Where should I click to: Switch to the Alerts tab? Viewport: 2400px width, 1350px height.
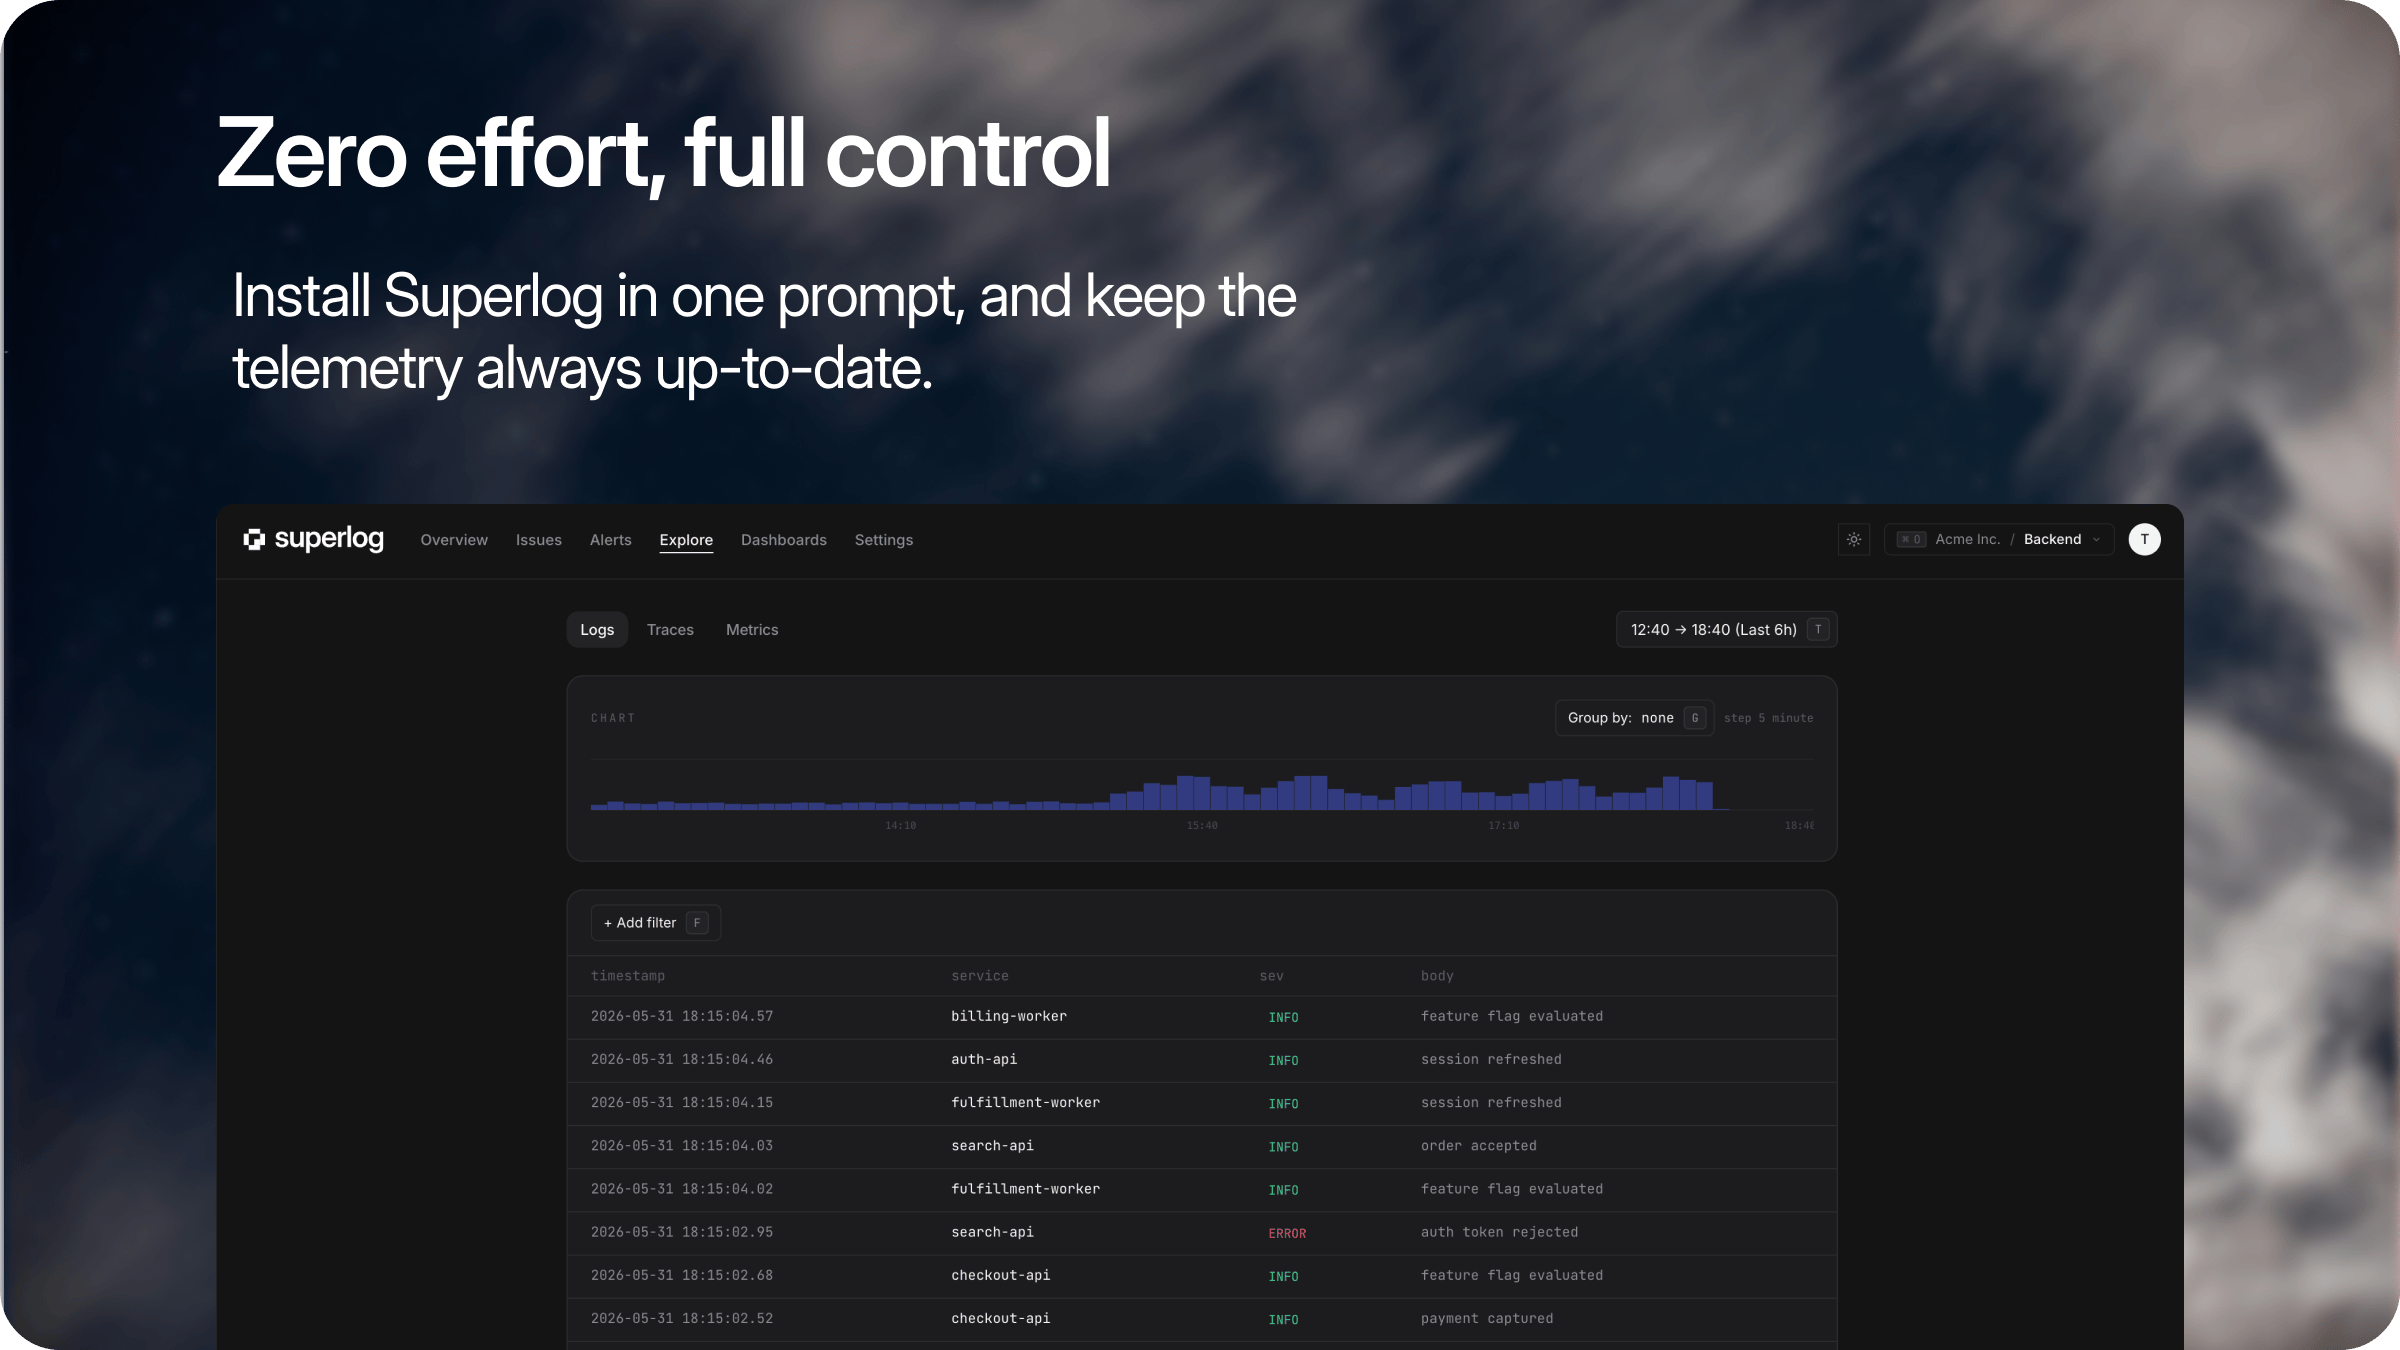click(x=611, y=540)
